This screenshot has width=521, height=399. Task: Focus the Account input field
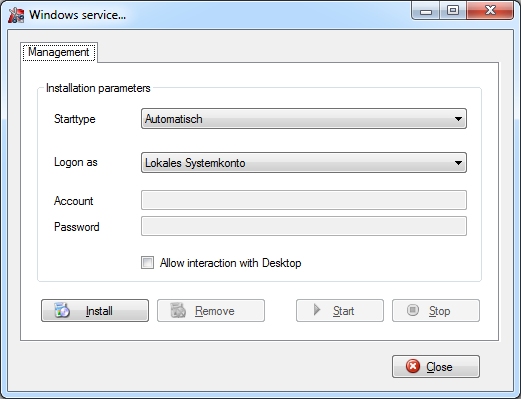click(x=304, y=200)
